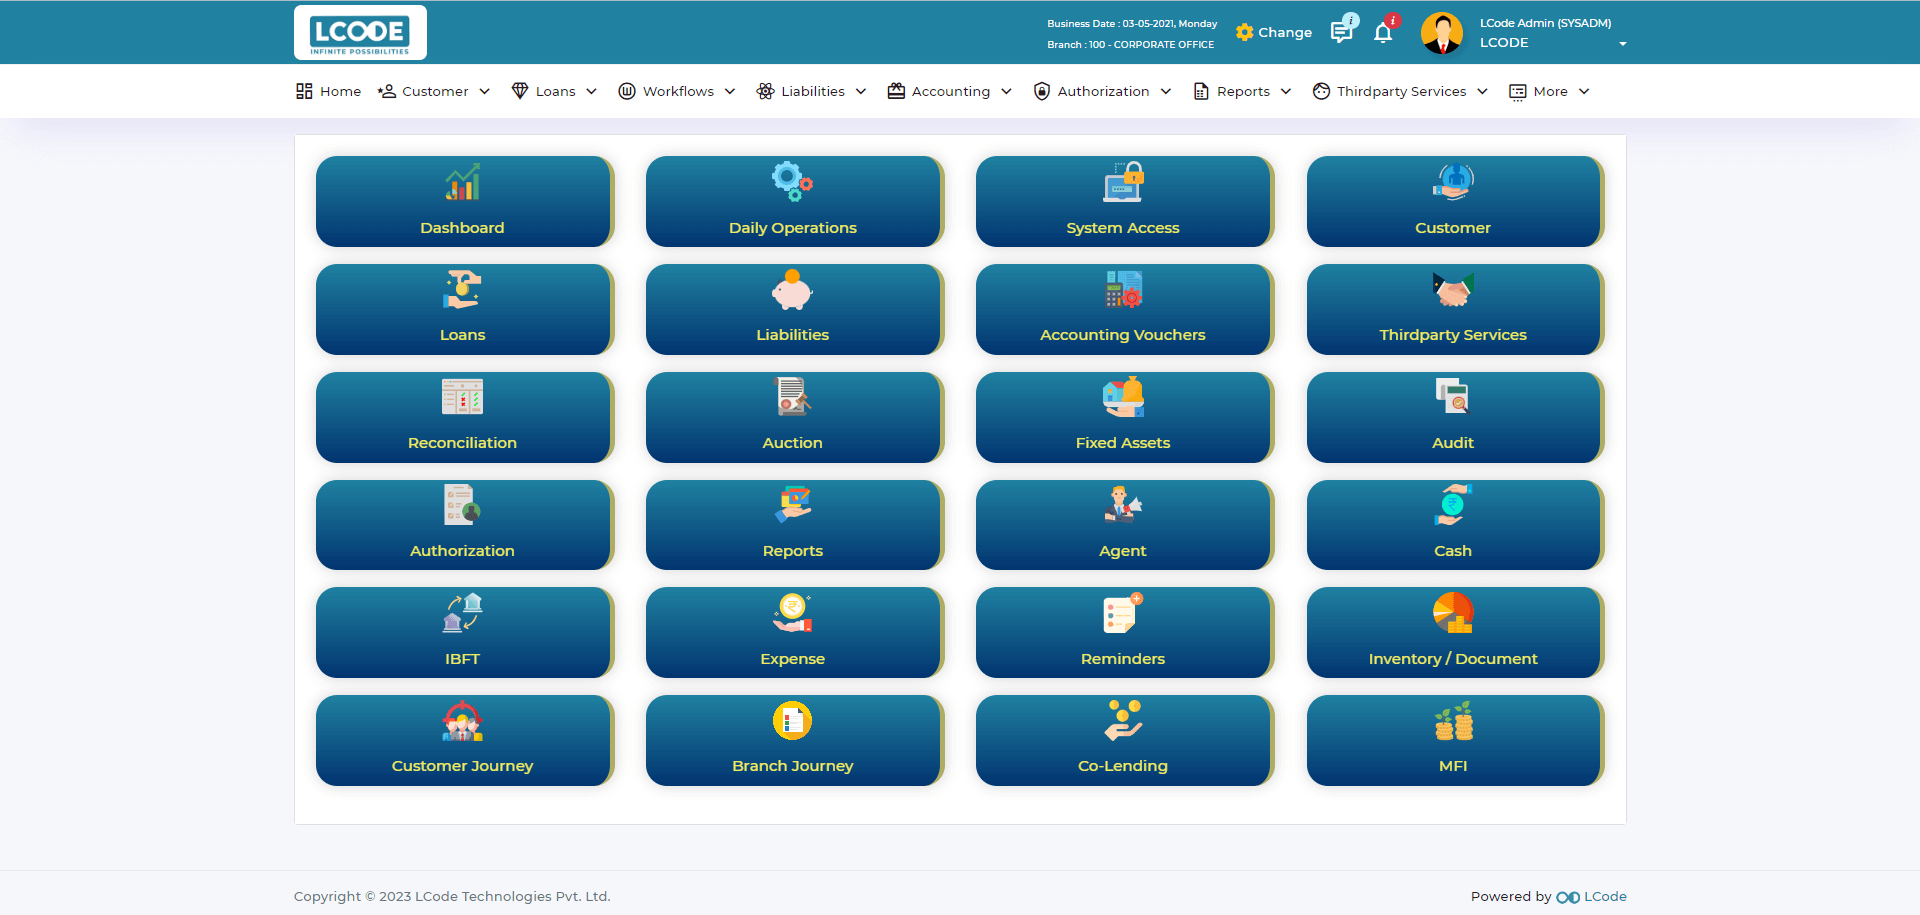1920x915 pixels.
Task: Click the IBFT bank transfer icon
Action: click(x=462, y=612)
